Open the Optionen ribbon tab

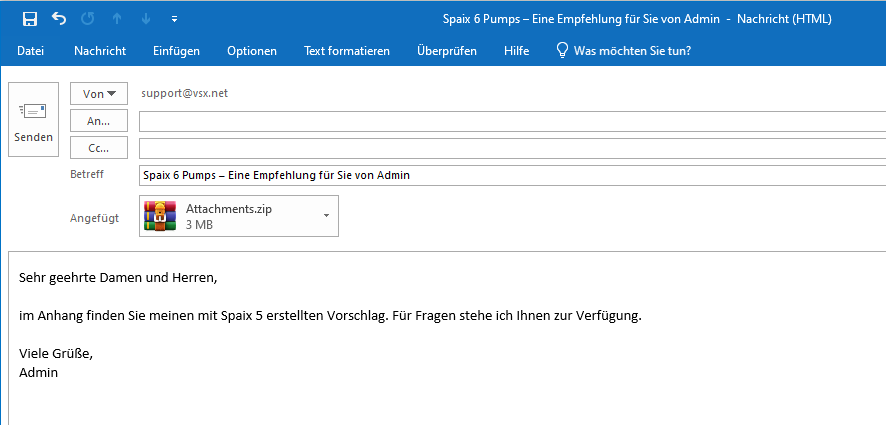click(x=252, y=51)
